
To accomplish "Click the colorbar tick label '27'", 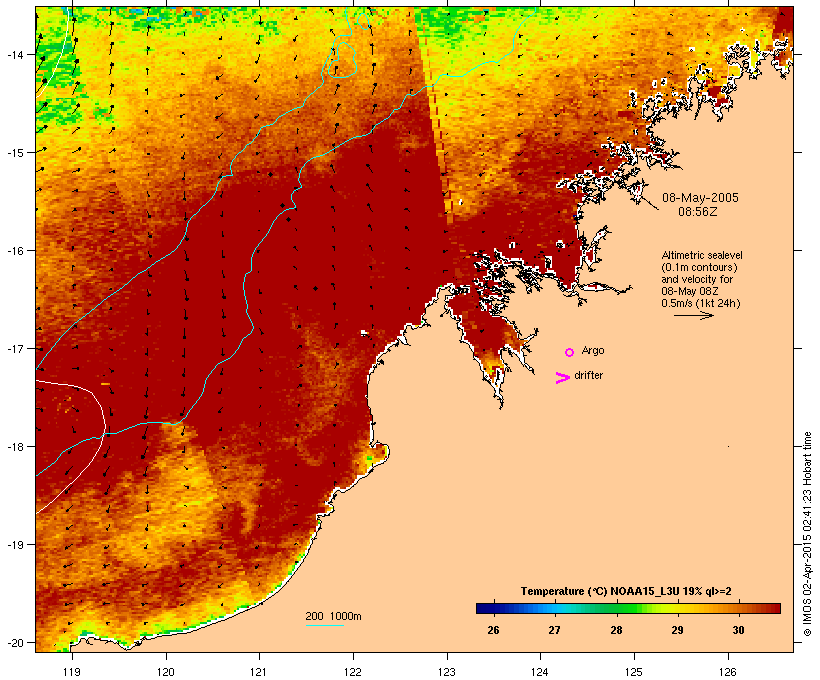I will click(x=554, y=630).
